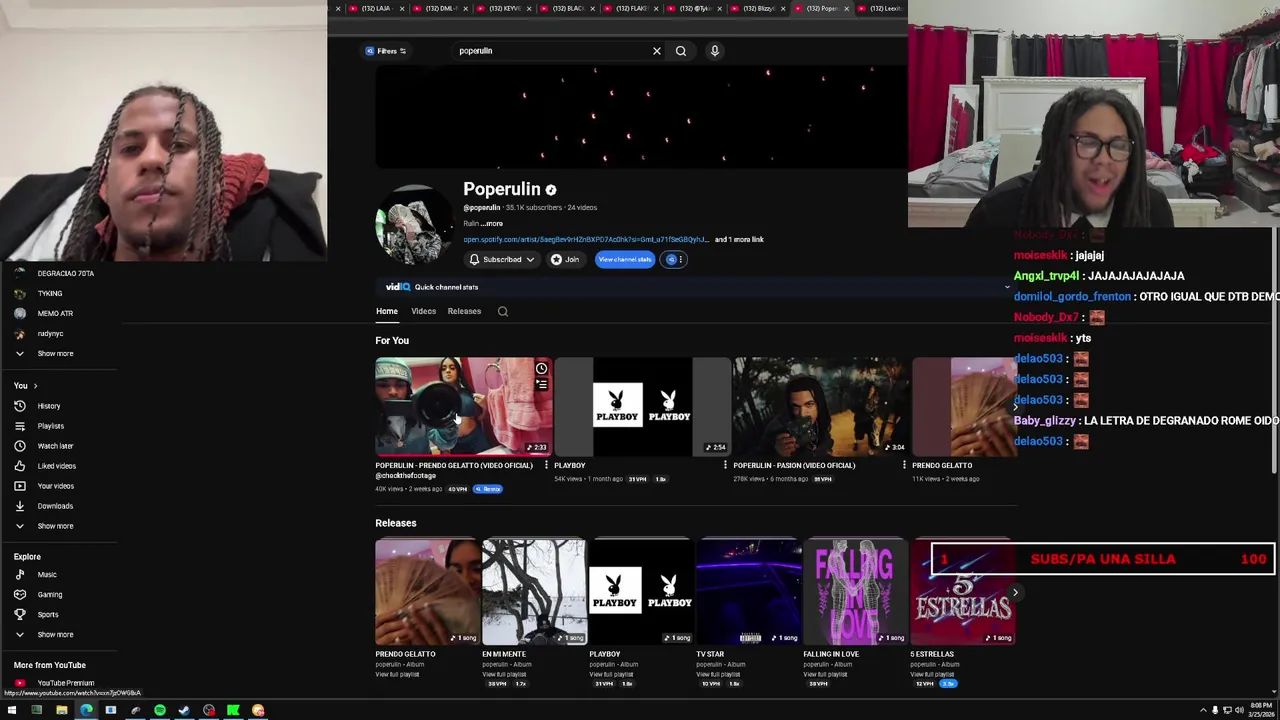This screenshot has width=1280, height=720.
Task: Collapse the vidIQ Quick channel stats panel
Action: point(1007,287)
